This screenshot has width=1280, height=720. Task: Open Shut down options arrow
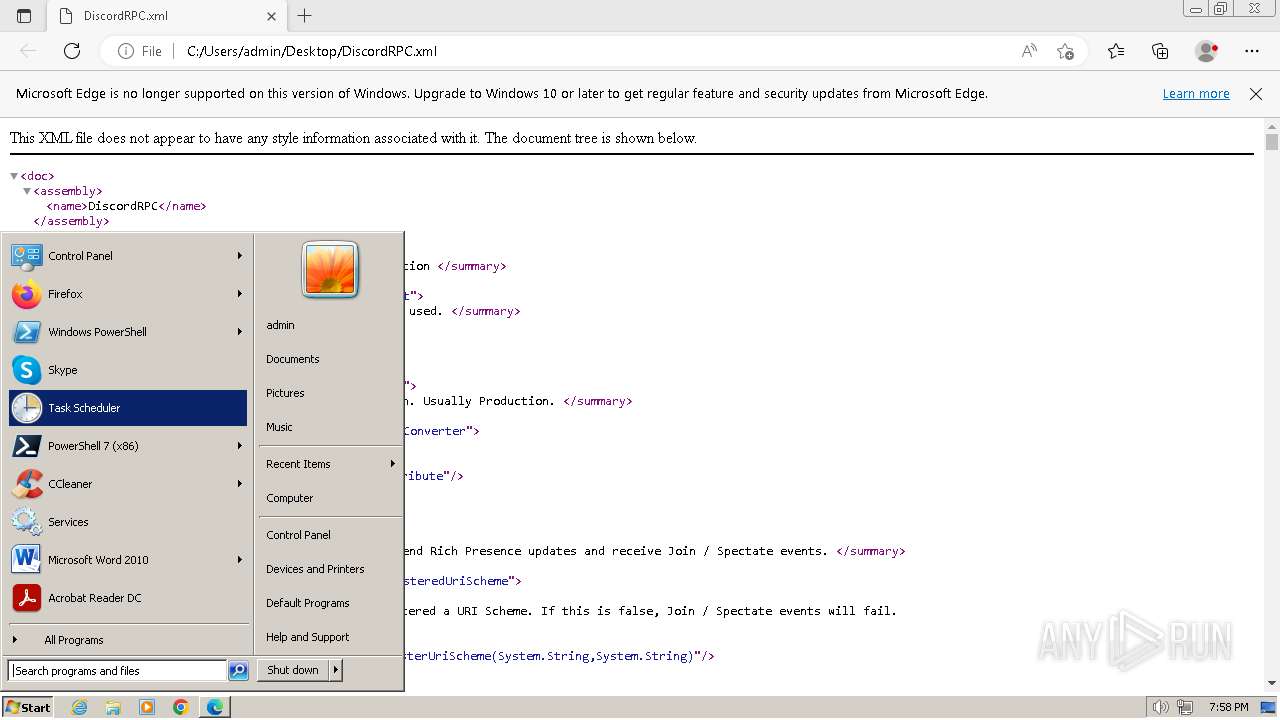[x=336, y=670]
